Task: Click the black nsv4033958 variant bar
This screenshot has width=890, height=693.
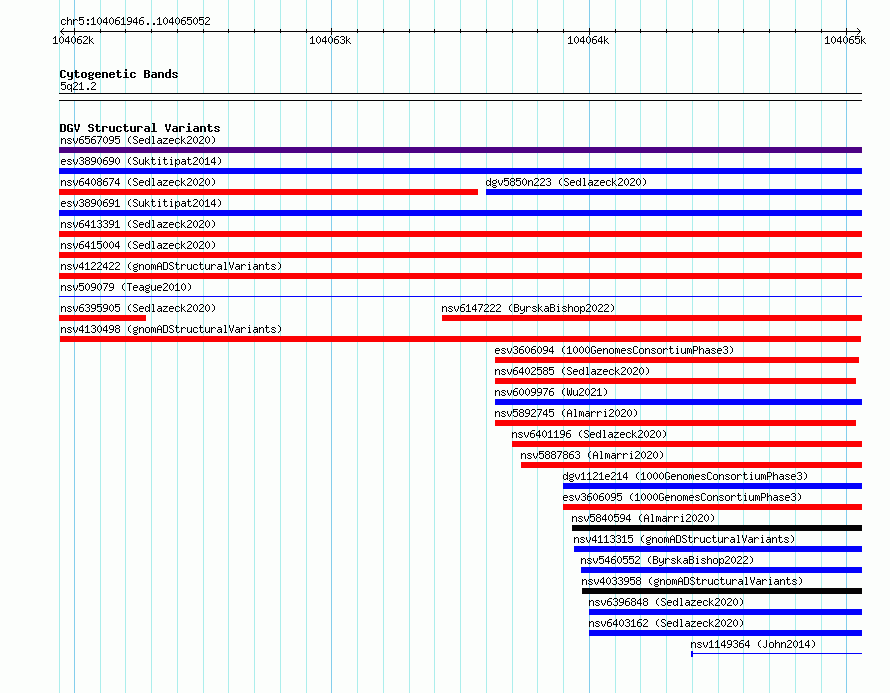Action: click(722, 591)
